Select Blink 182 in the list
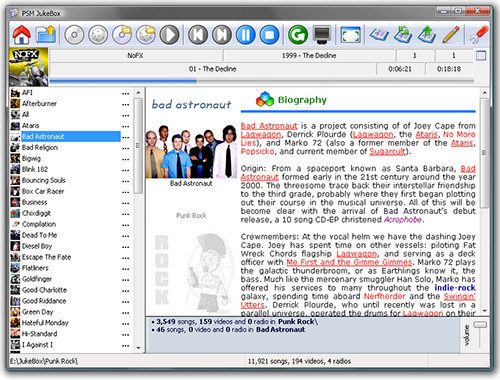The height and width of the screenshot is (380, 500). (35, 169)
